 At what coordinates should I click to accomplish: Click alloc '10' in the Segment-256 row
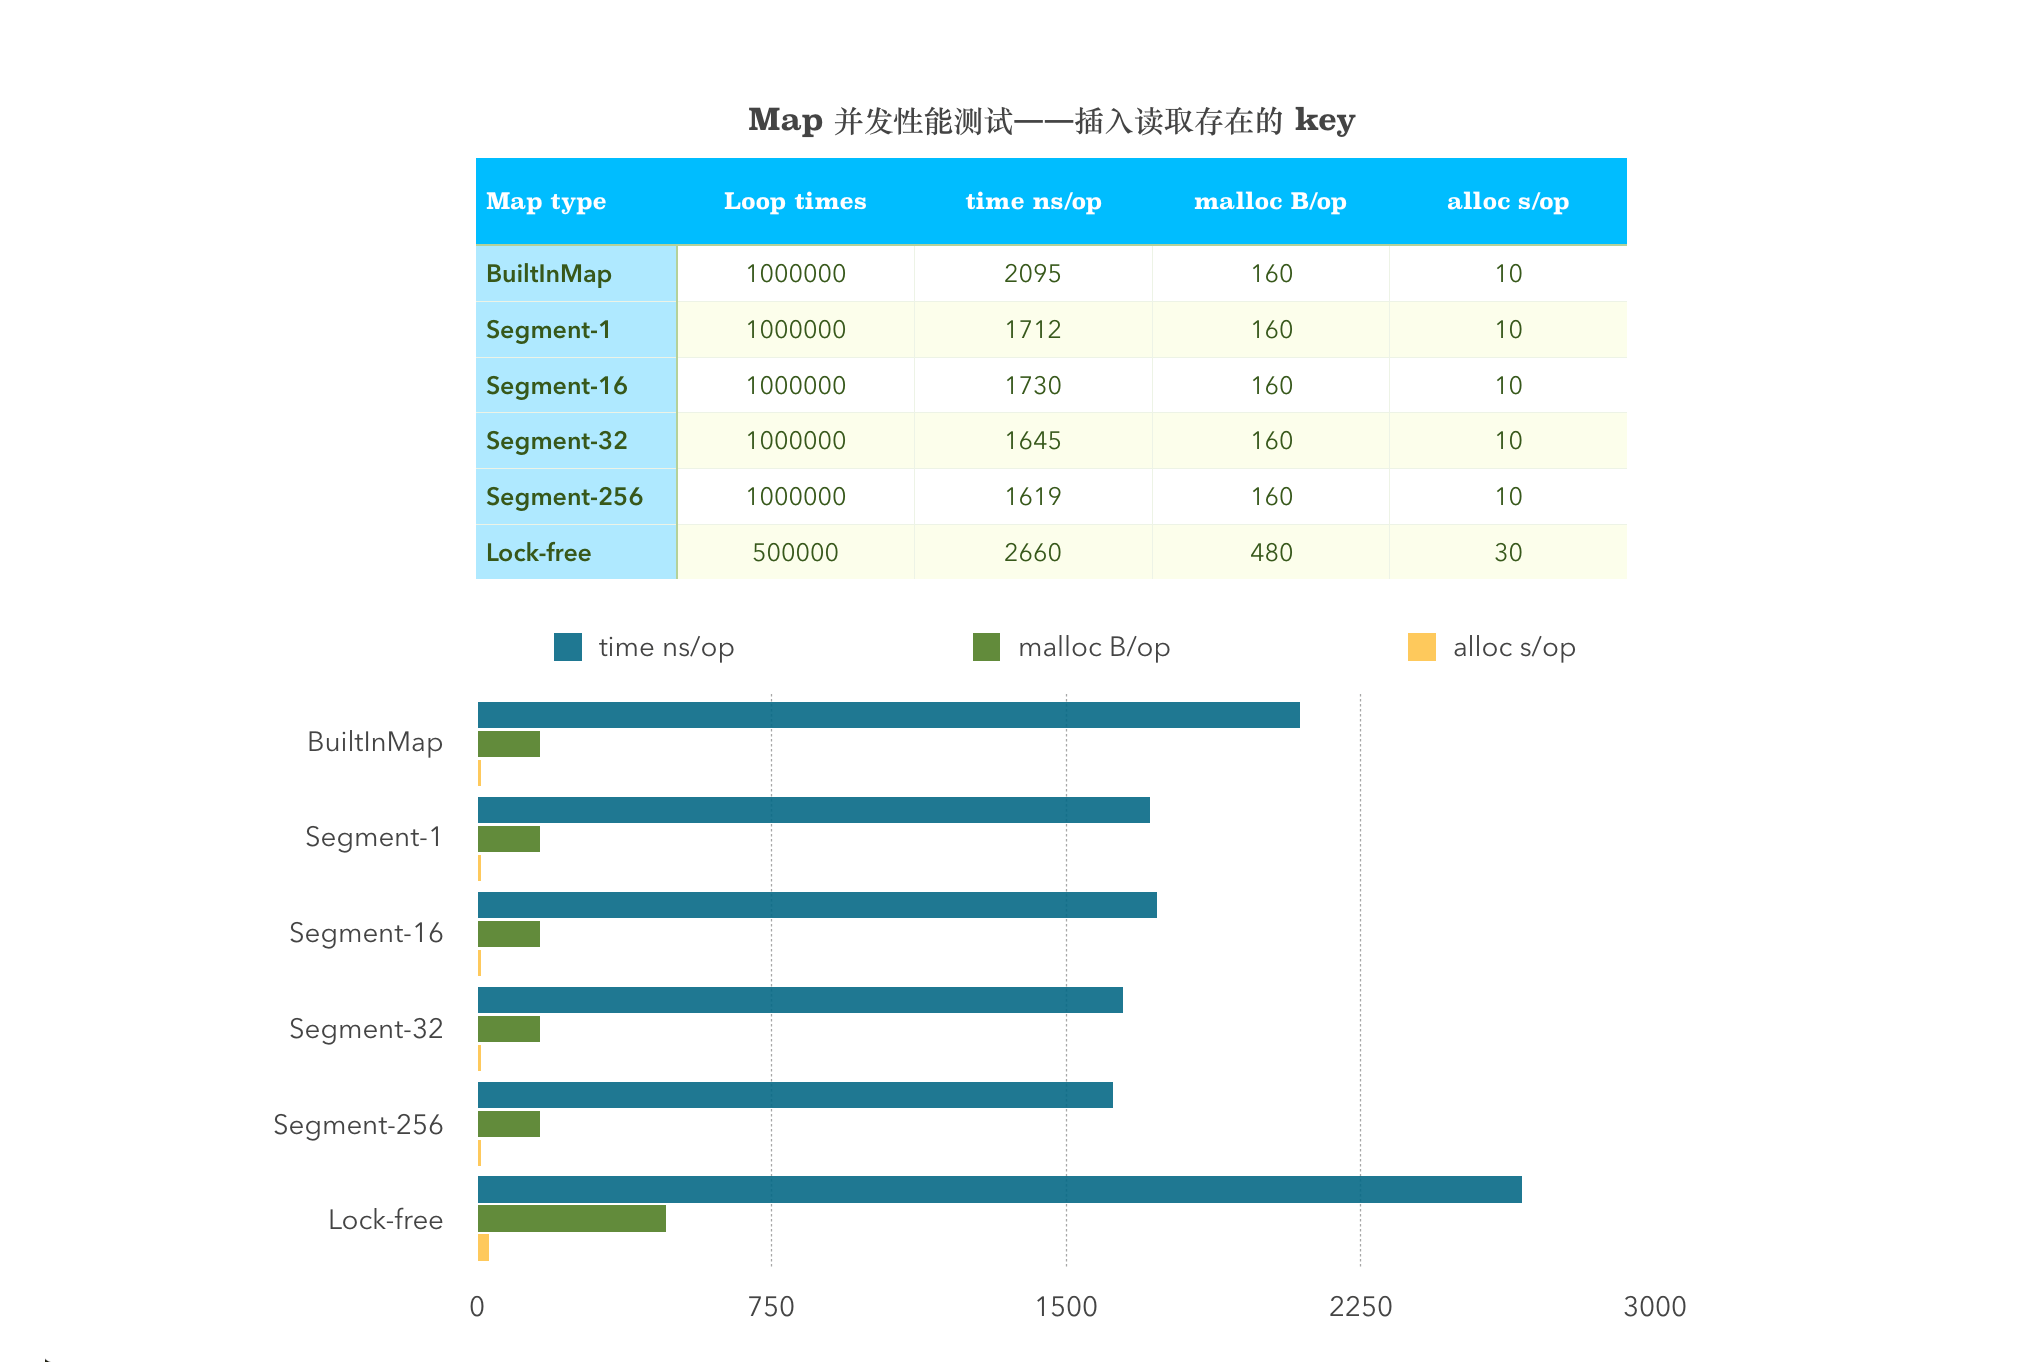tap(1508, 496)
